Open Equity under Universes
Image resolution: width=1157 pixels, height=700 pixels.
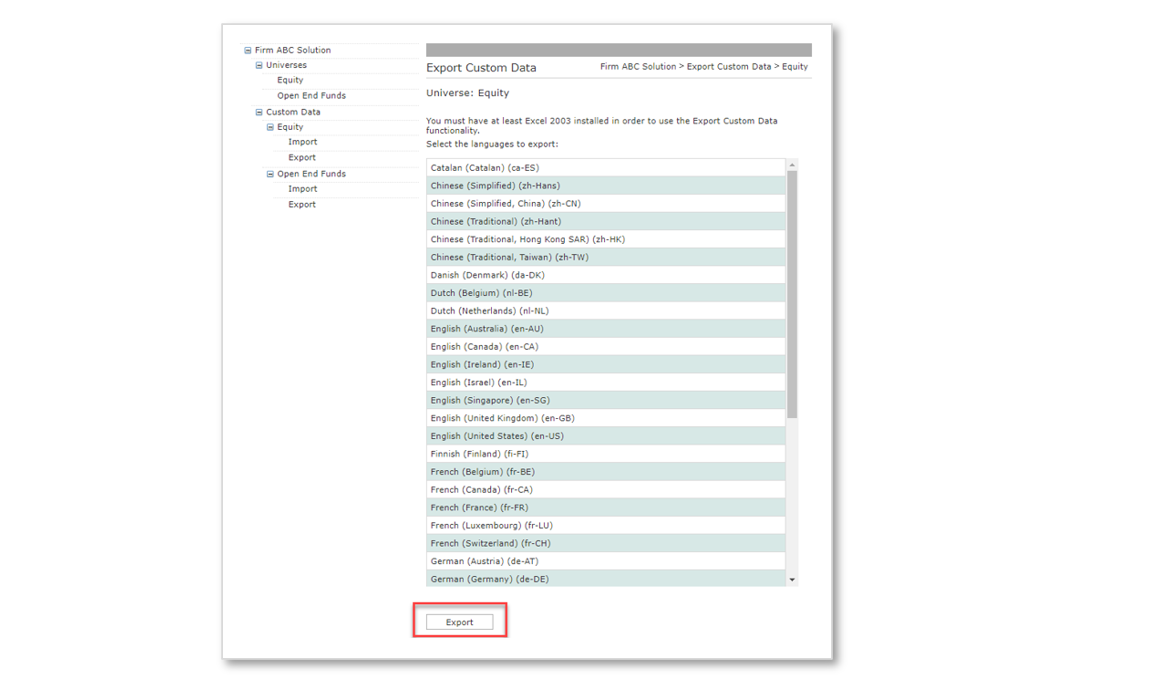[x=289, y=80]
